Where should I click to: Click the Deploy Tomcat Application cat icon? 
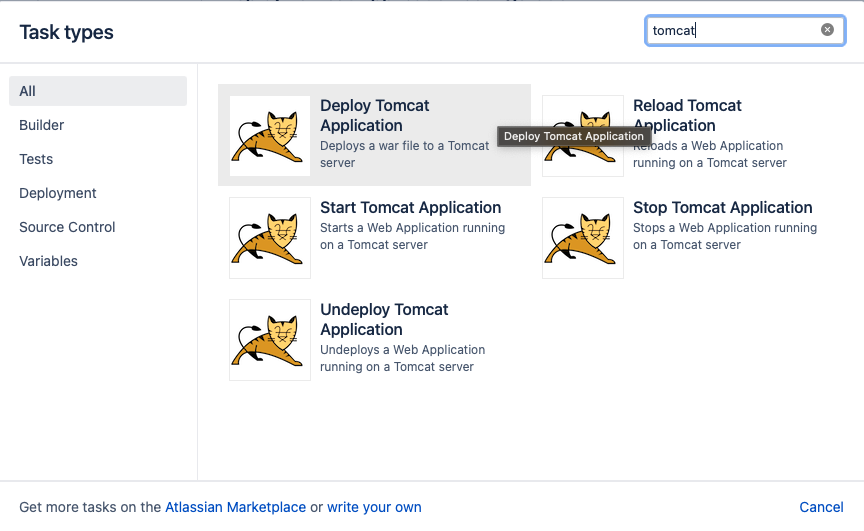[270, 136]
